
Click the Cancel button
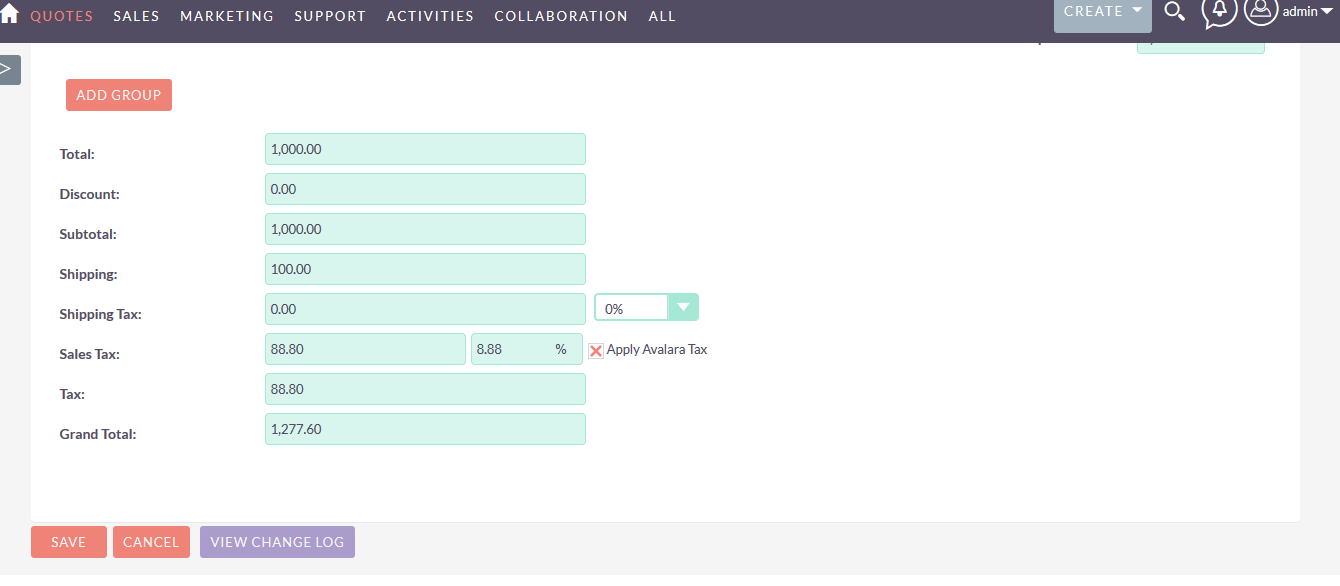point(151,542)
